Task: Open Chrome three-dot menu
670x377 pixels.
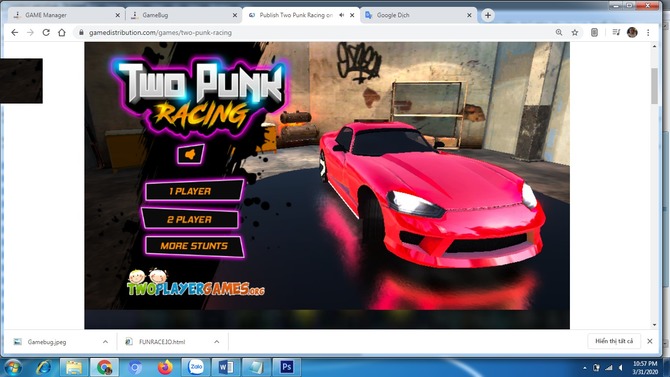Action: point(648,32)
